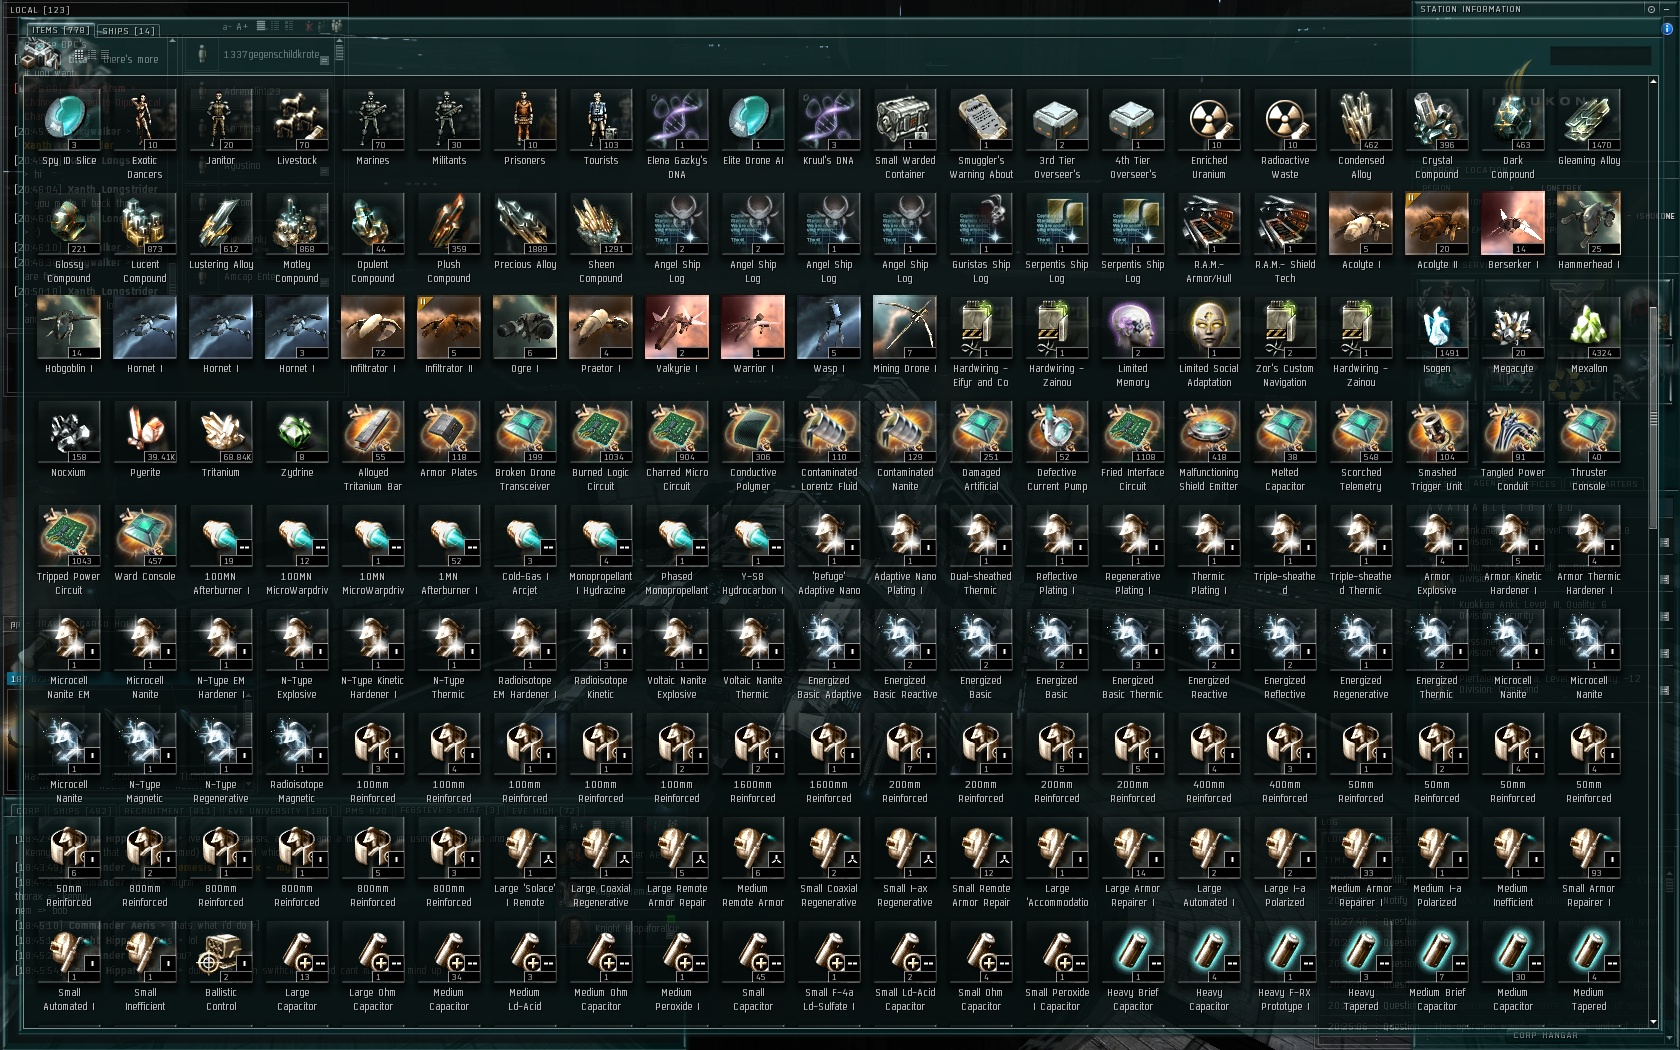Switch to the Ships [14] tab

pos(128,31)
